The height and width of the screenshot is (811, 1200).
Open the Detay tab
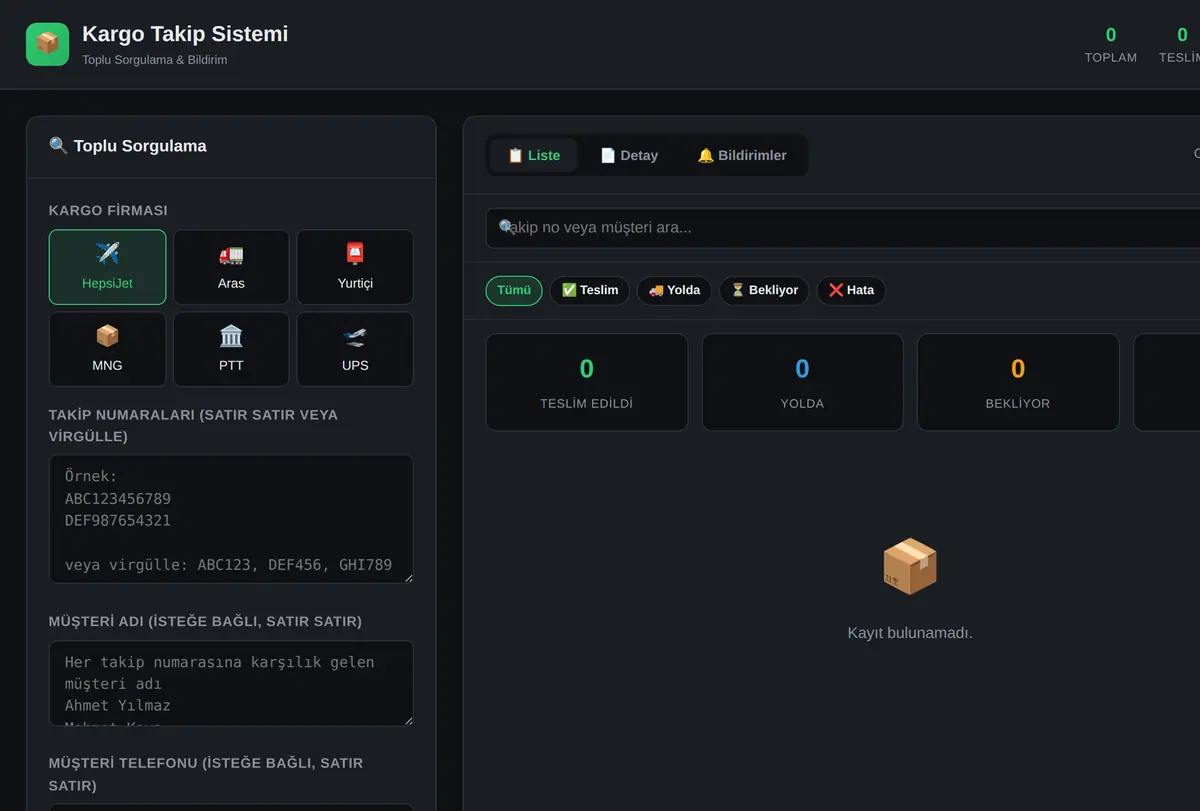(x=629, y=155)
